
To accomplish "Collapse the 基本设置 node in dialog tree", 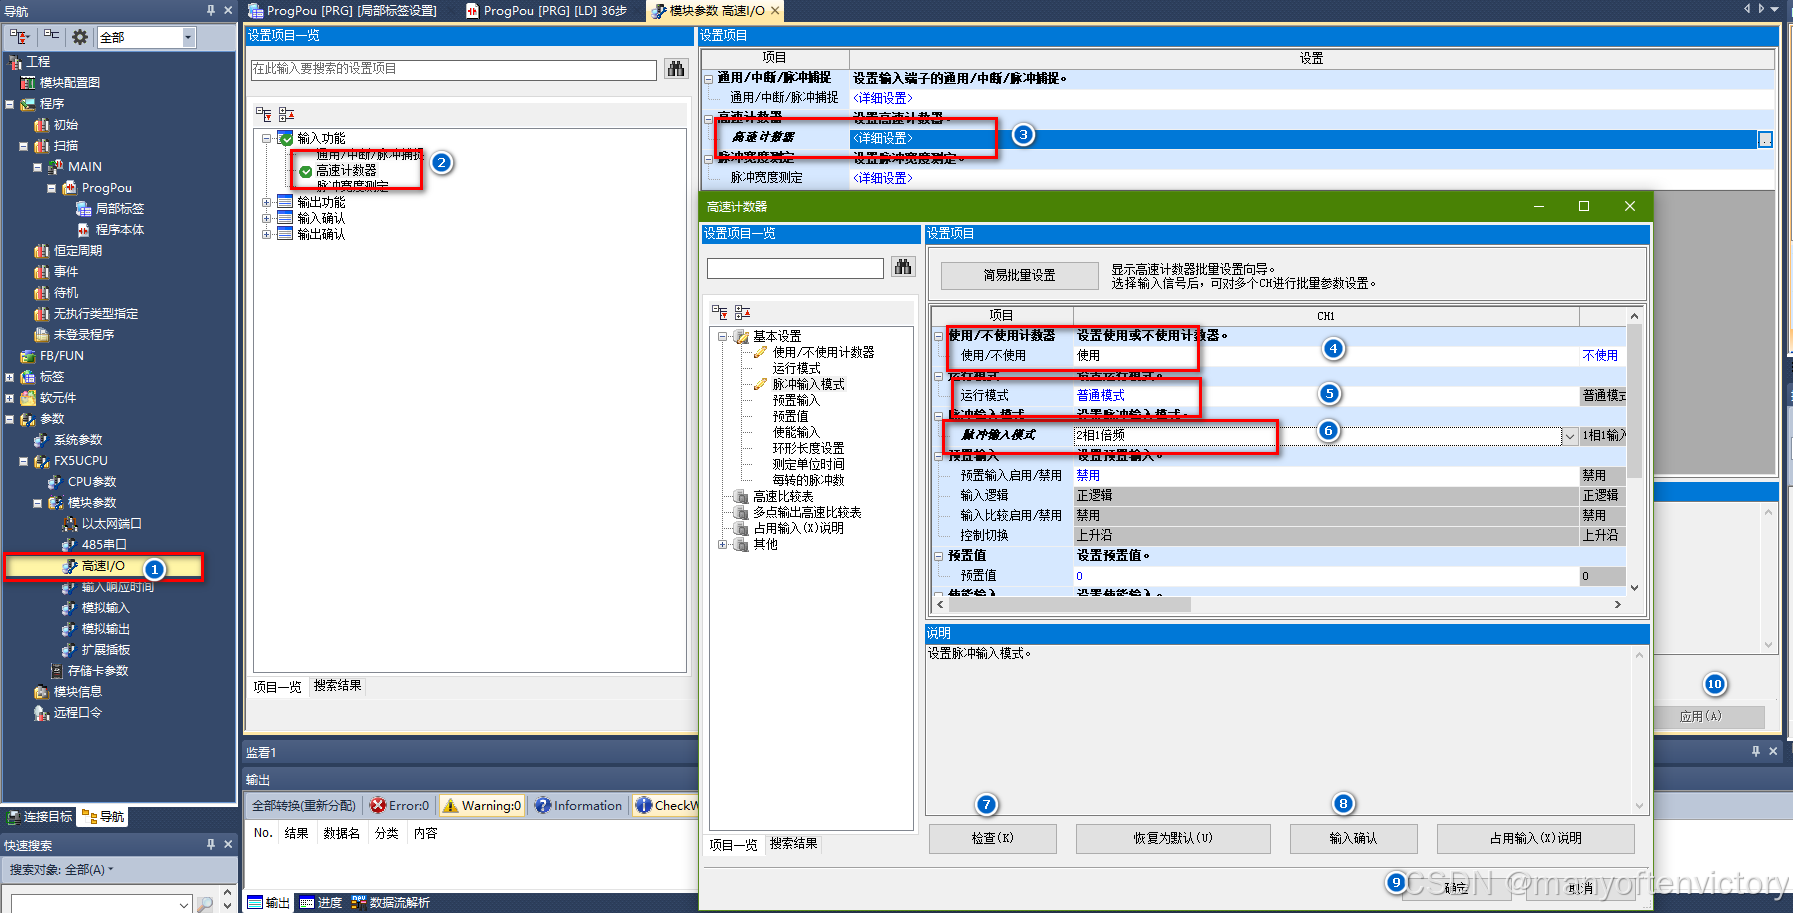I will (723, 337).
